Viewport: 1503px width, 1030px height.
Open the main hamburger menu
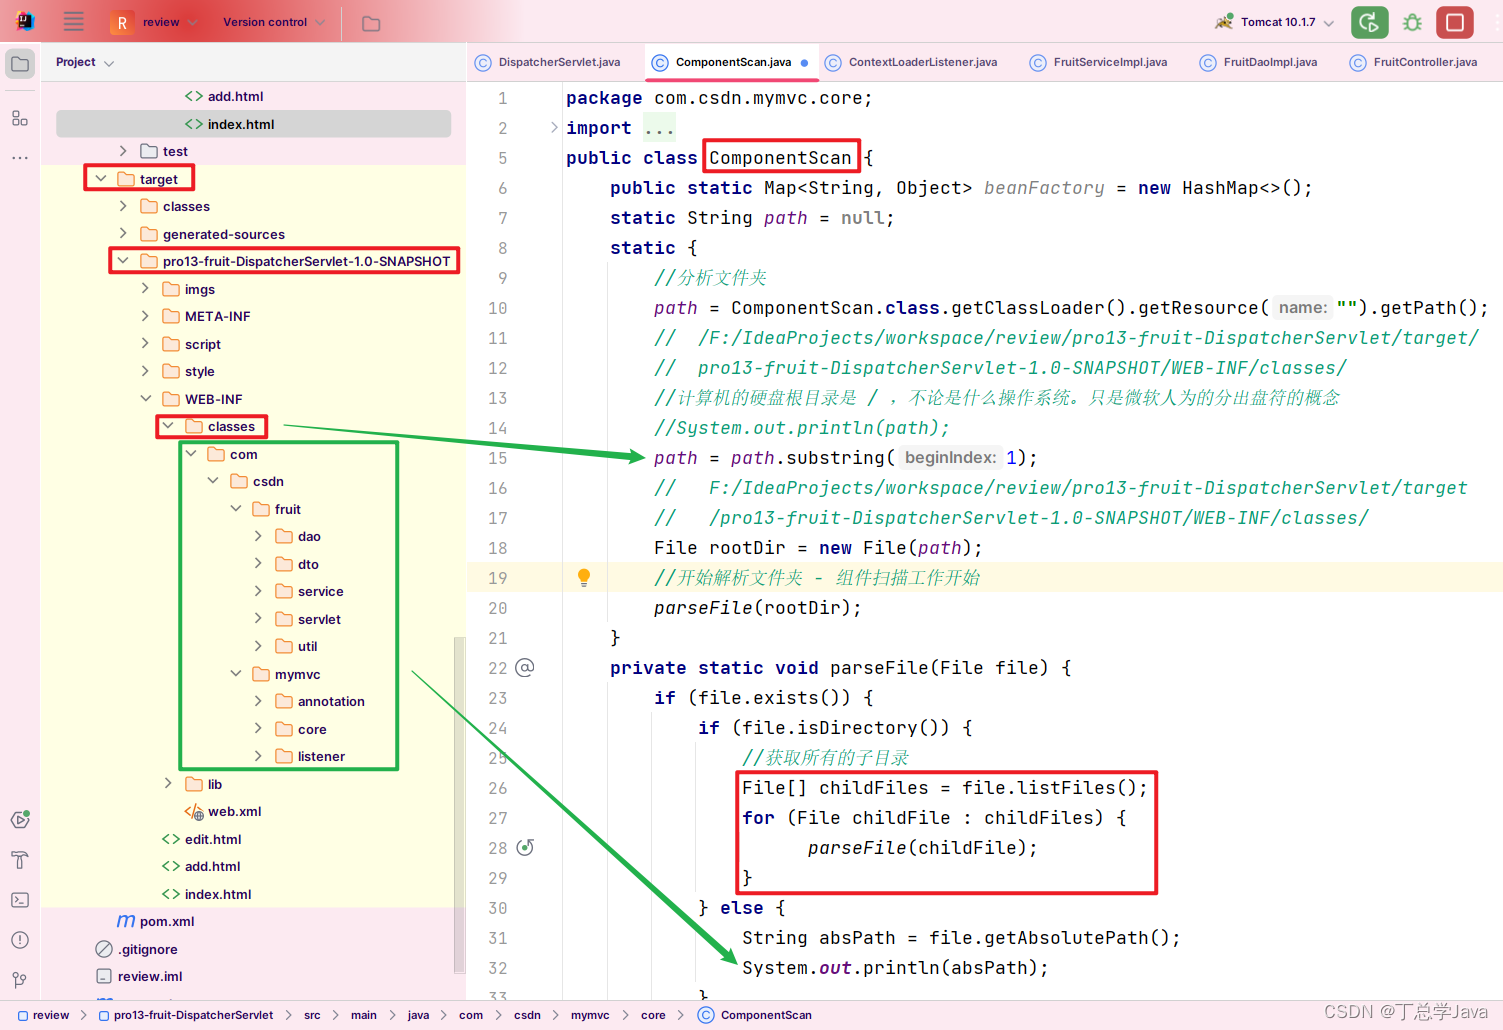click(x=74, y=22)
